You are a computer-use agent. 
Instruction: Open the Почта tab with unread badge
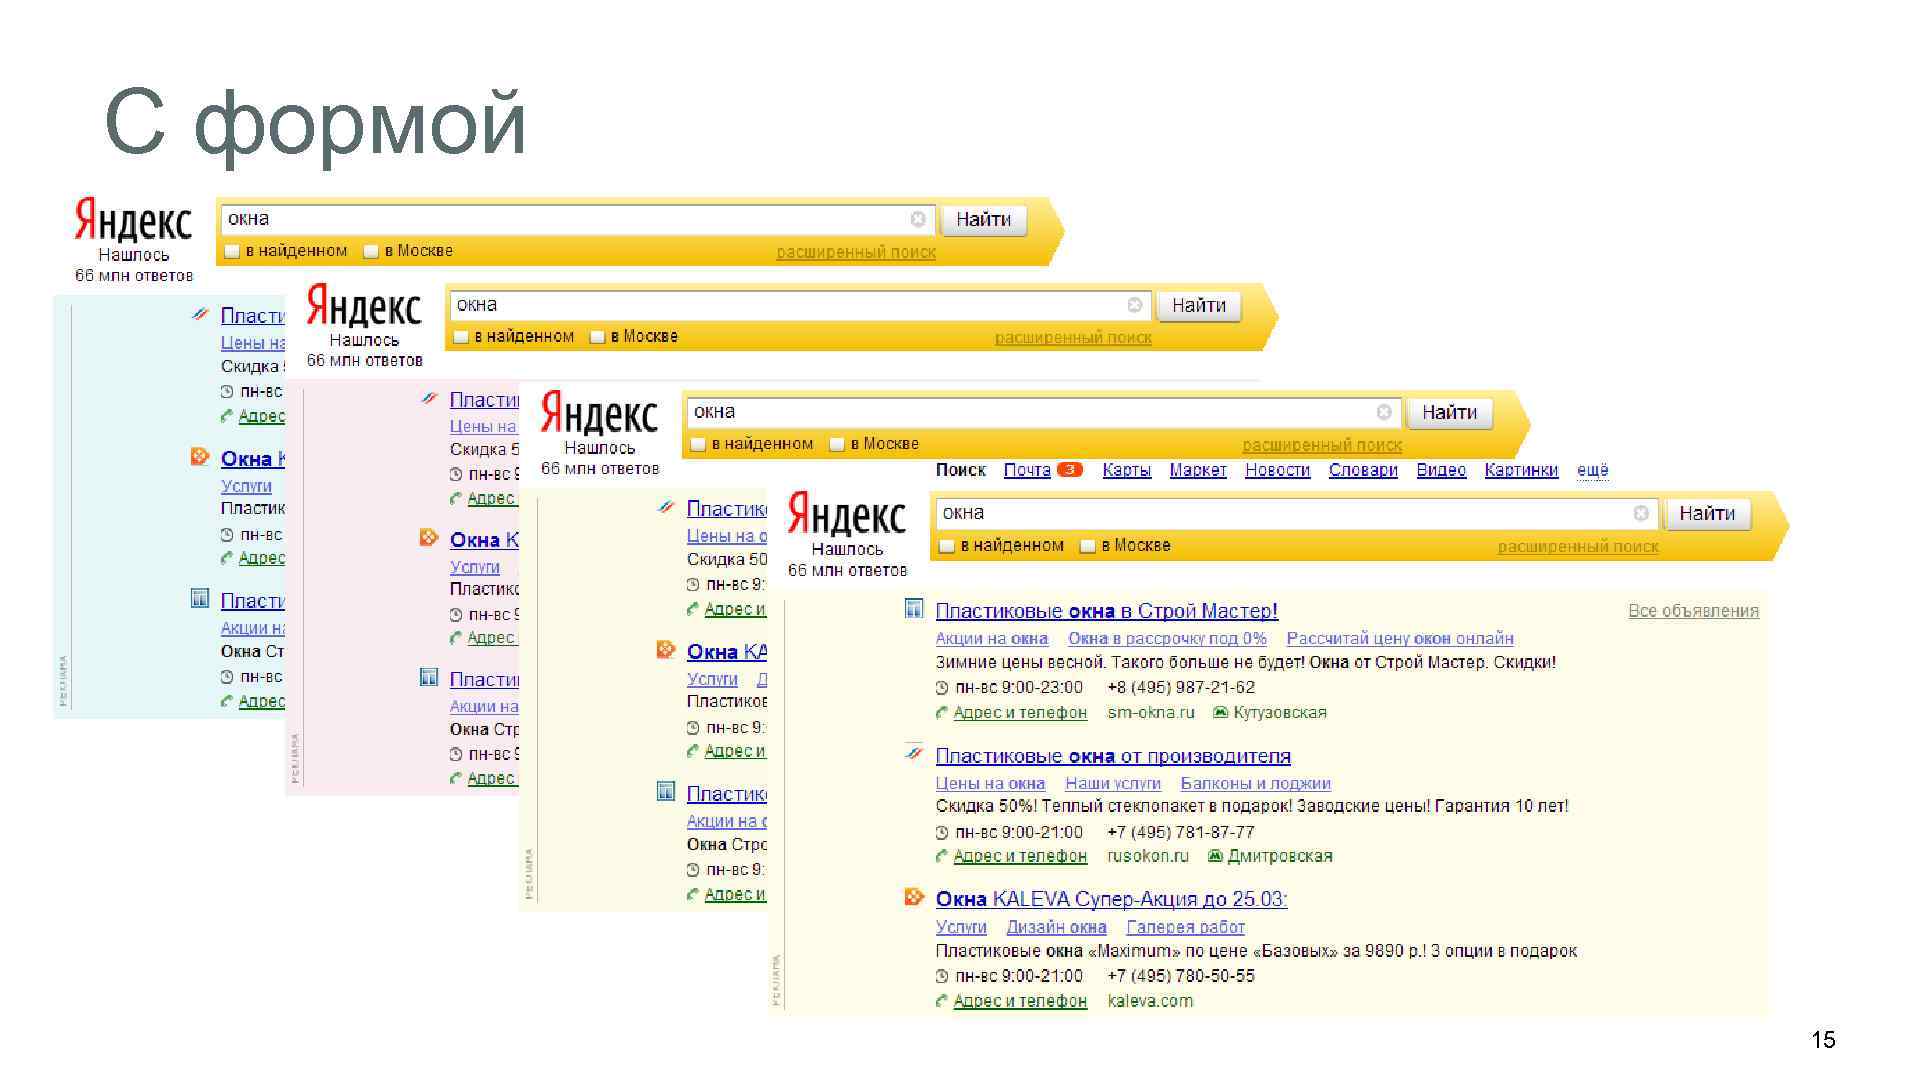click(1027, 470)
